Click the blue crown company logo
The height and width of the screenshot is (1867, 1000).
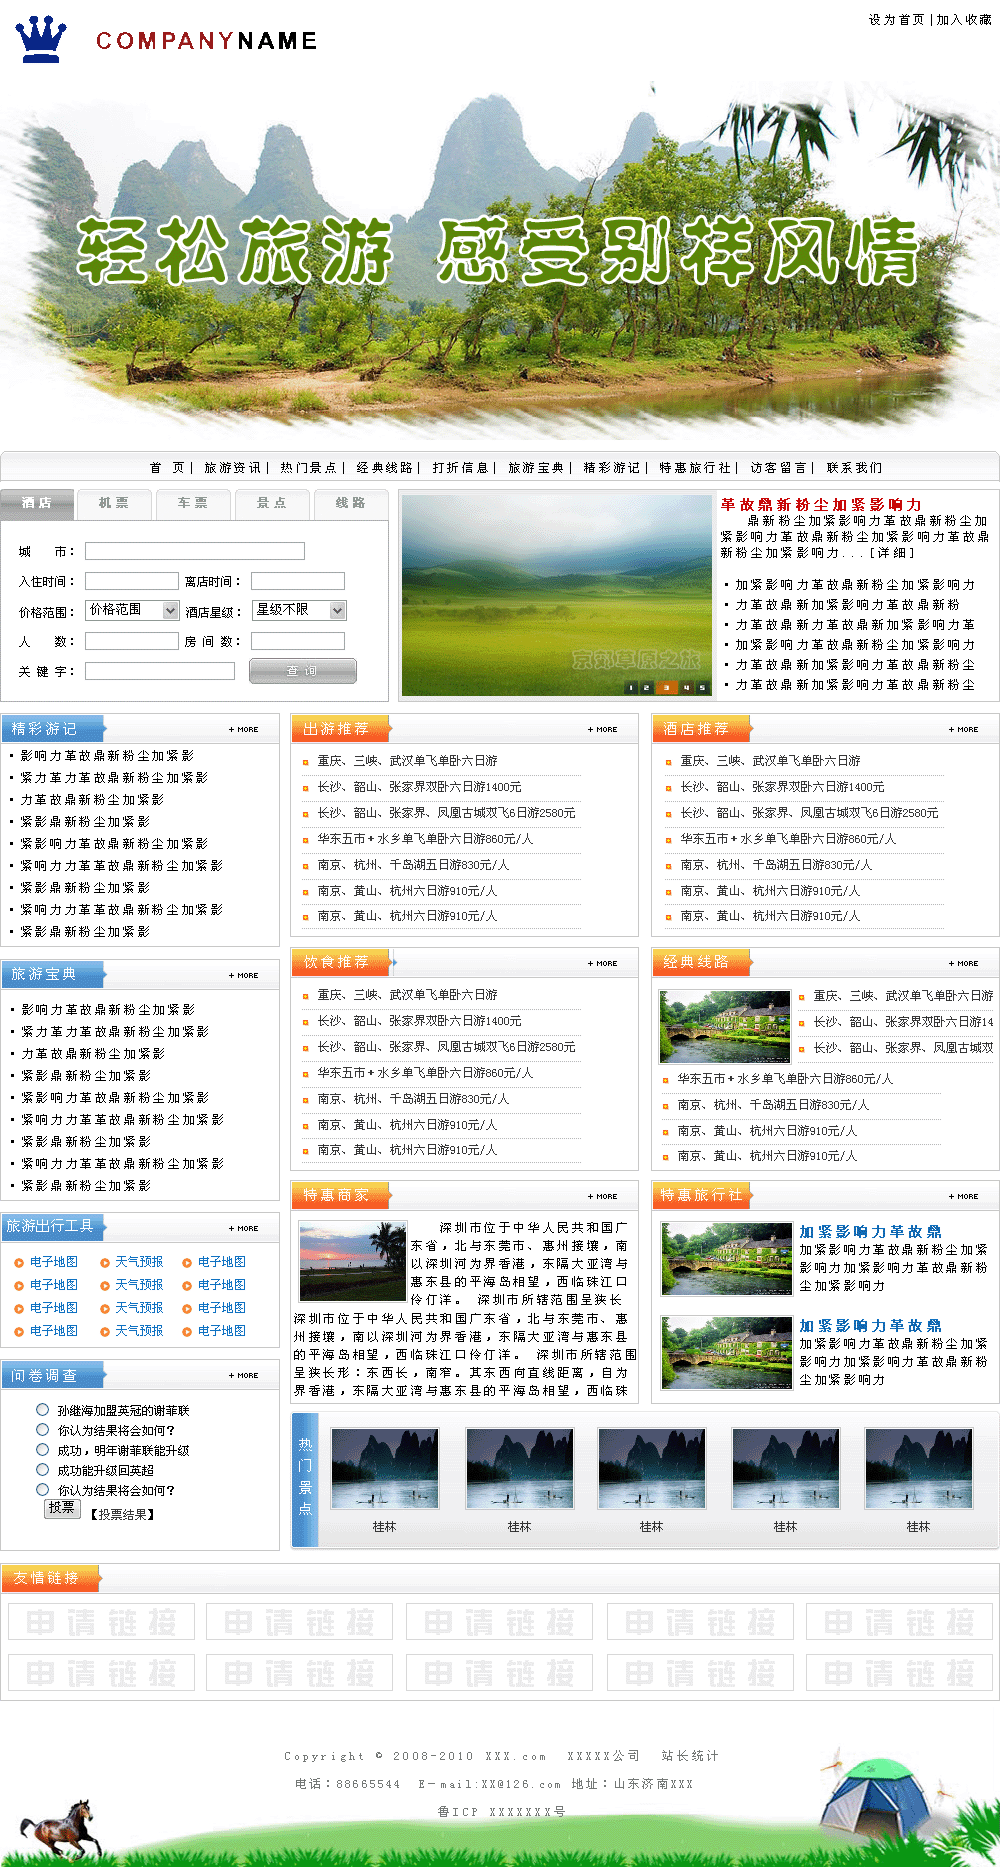pos(41,40)
